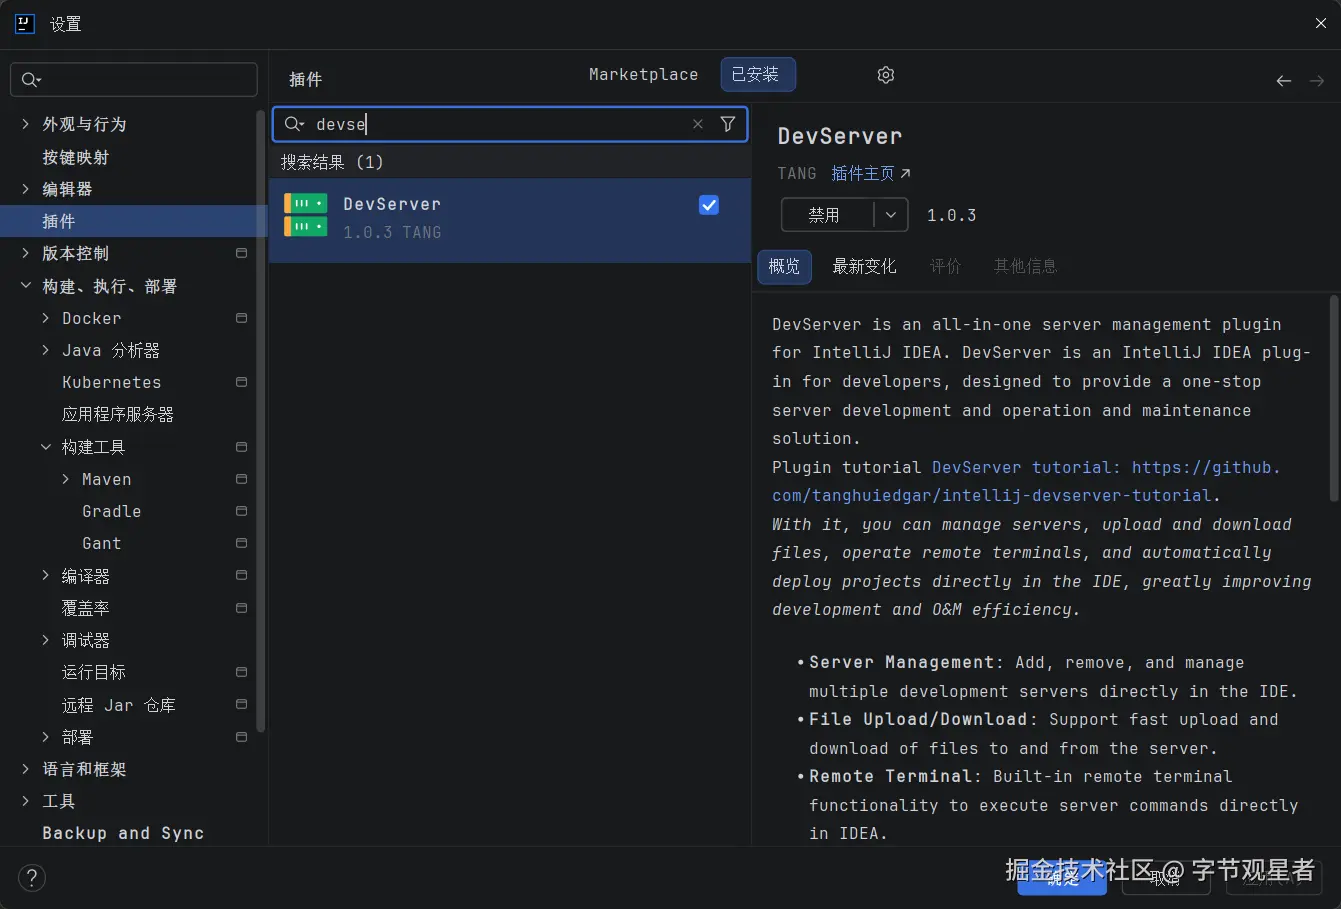Open the 插件主页 link
Image resolution: width=1341 pixels, height=909 pixels.
[x=863, y=174]
